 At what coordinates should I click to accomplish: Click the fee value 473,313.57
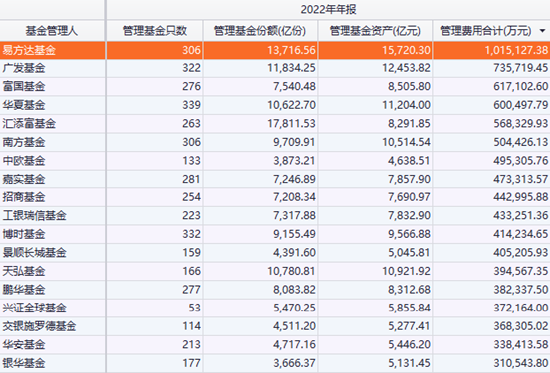[x=521, y=179]
